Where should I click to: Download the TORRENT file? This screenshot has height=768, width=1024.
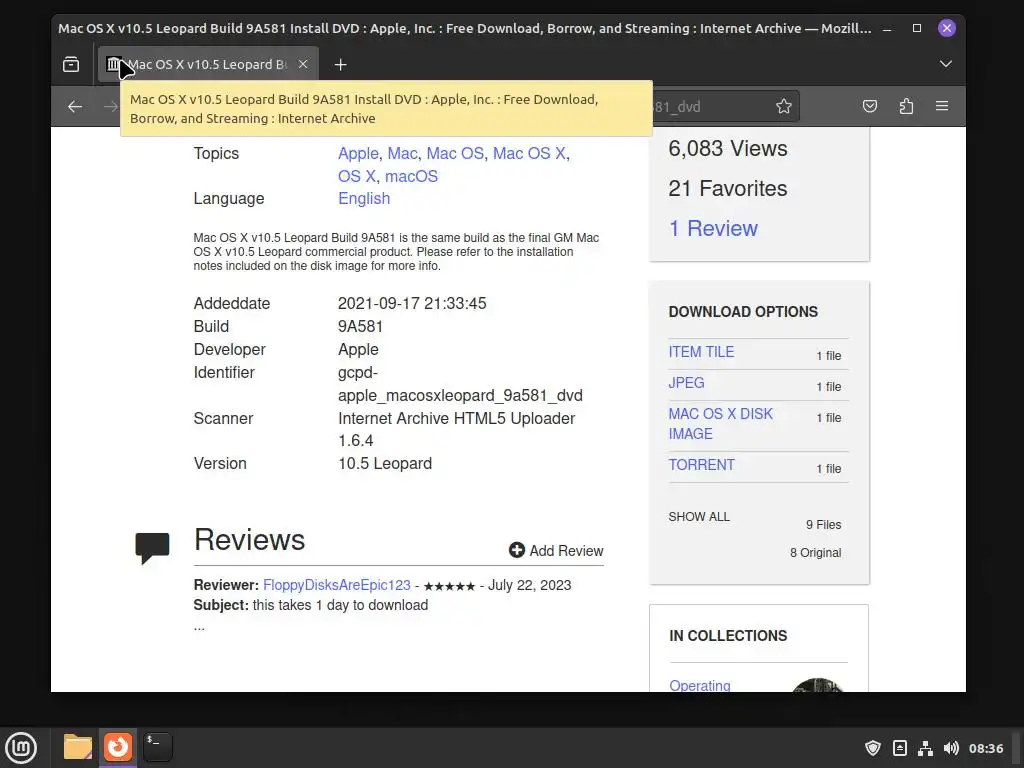(x=701, y=465)
